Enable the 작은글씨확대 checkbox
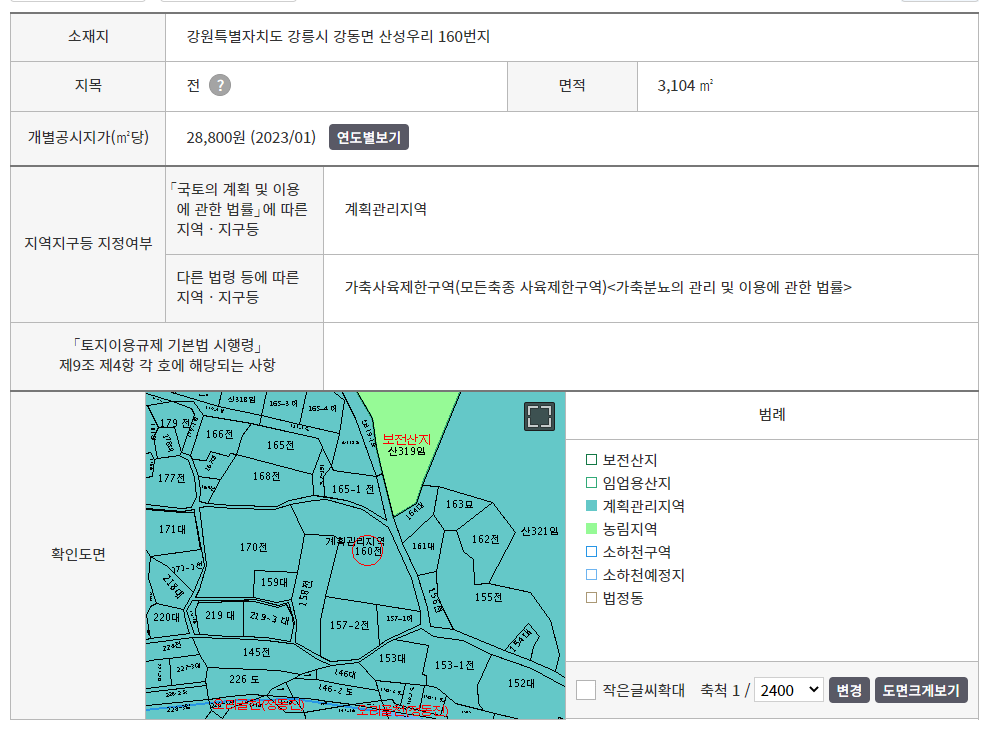The width and height of the screenshot is (991, 732). (586, 690)
